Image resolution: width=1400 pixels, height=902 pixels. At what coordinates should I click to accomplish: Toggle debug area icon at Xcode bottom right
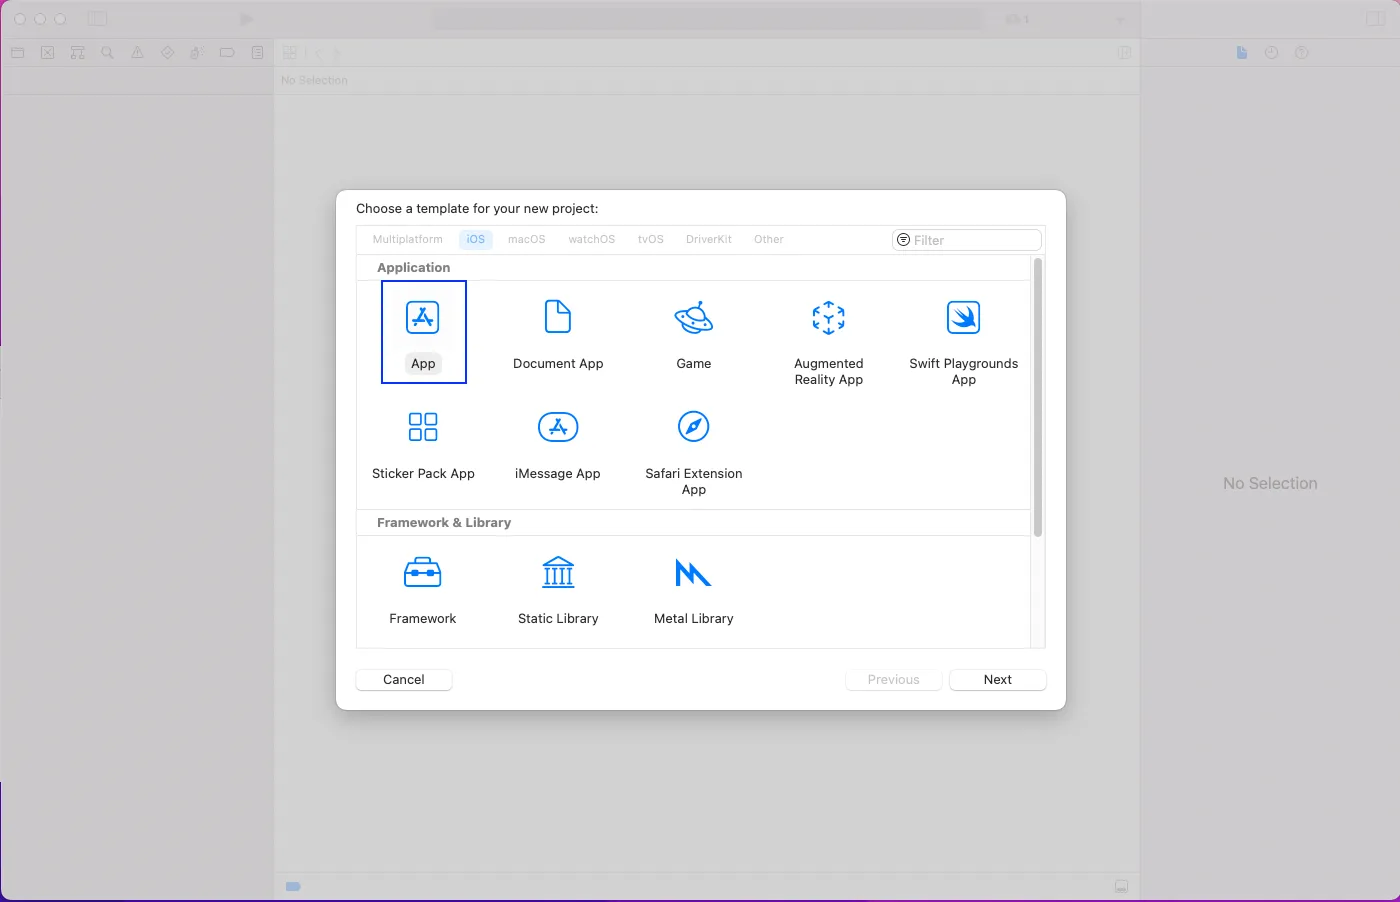[x=1122, y=887]
